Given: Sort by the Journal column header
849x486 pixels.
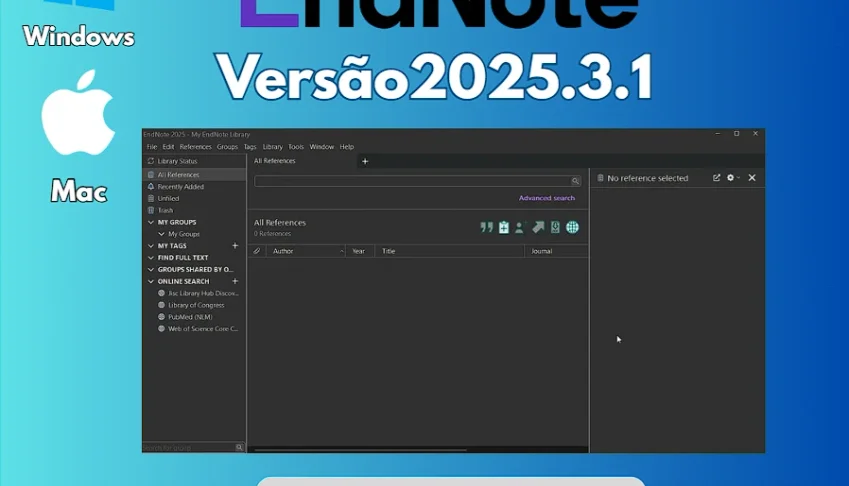Looking at the screenshot, I should [556, 251].
